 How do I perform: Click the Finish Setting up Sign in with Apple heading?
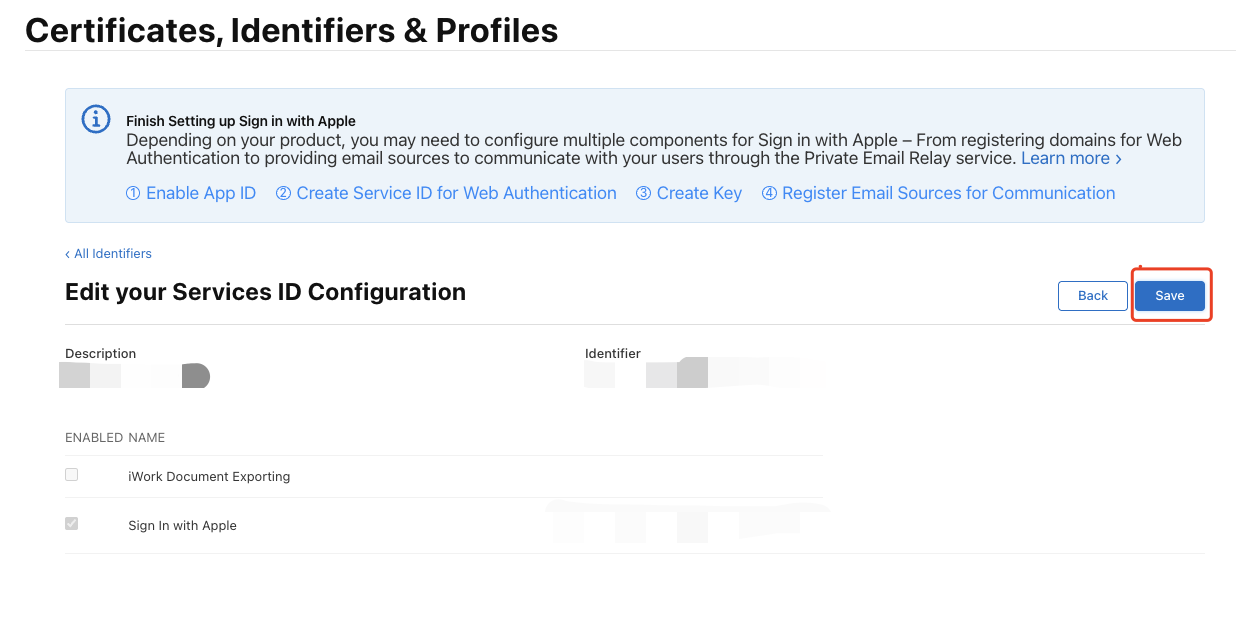coord(241,121)
